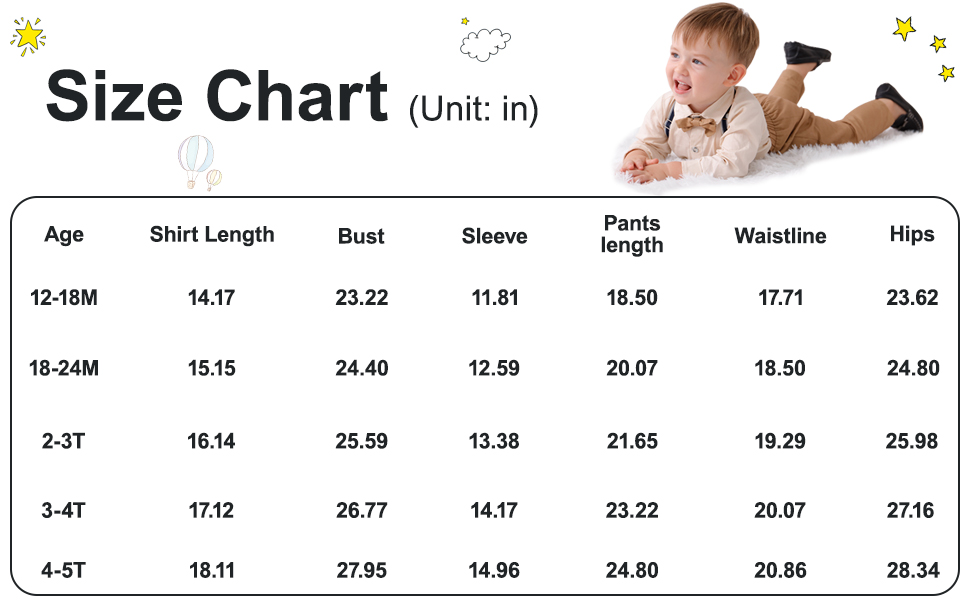Click the Sleeve column header
The width and height of the screenshot is (970, 600).
[x=494, y=237]
